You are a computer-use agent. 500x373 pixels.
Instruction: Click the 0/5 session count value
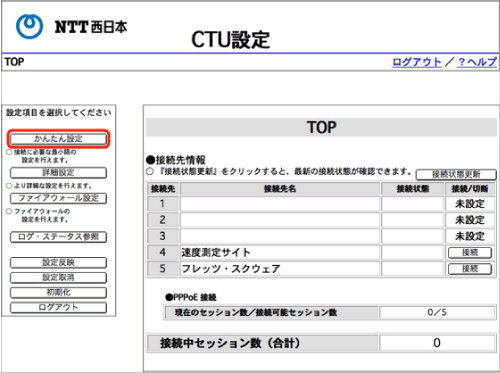coord(437,312)
